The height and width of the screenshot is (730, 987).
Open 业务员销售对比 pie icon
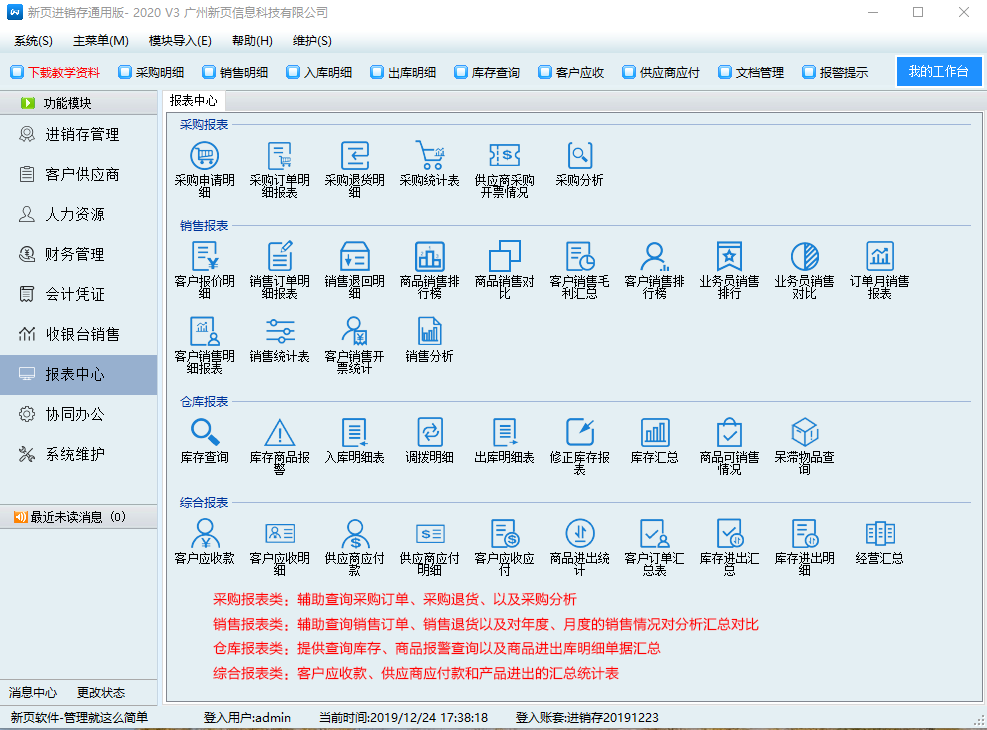pos(804,256)
